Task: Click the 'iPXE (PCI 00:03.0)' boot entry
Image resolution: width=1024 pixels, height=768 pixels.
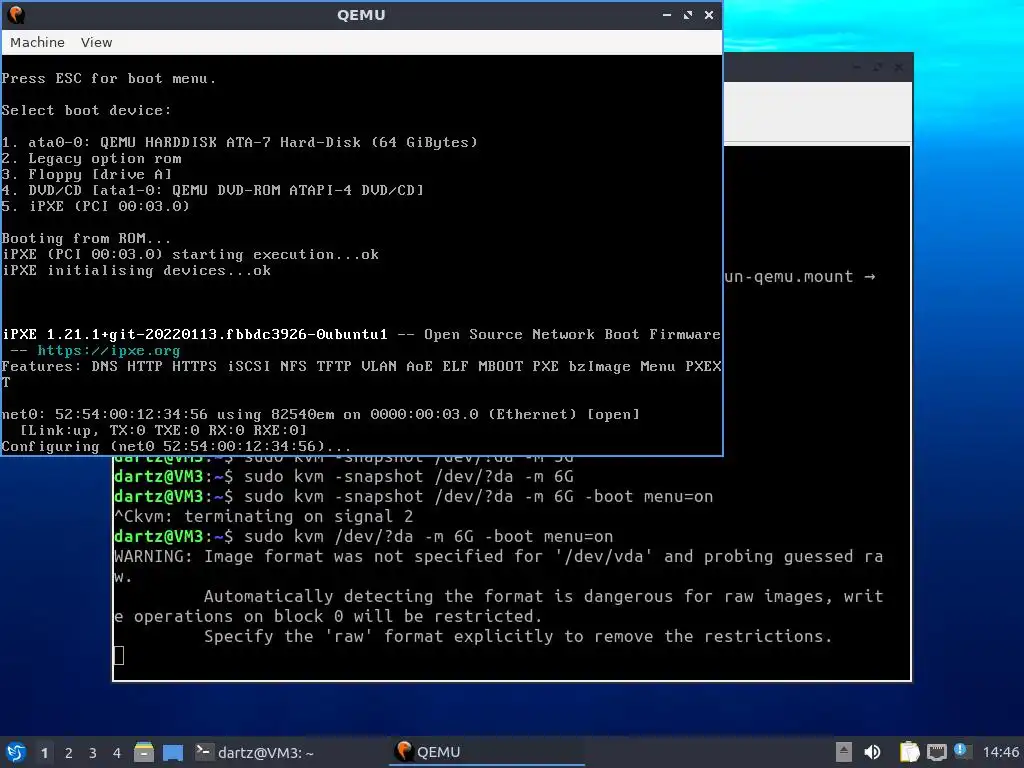Action: click(95, 206)
